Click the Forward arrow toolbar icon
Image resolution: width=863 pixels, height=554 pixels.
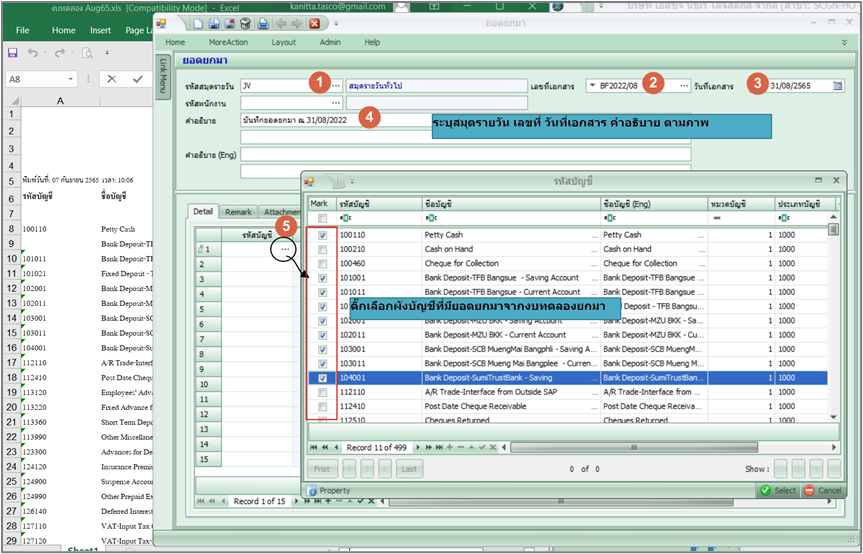click(x=297, y=23)
